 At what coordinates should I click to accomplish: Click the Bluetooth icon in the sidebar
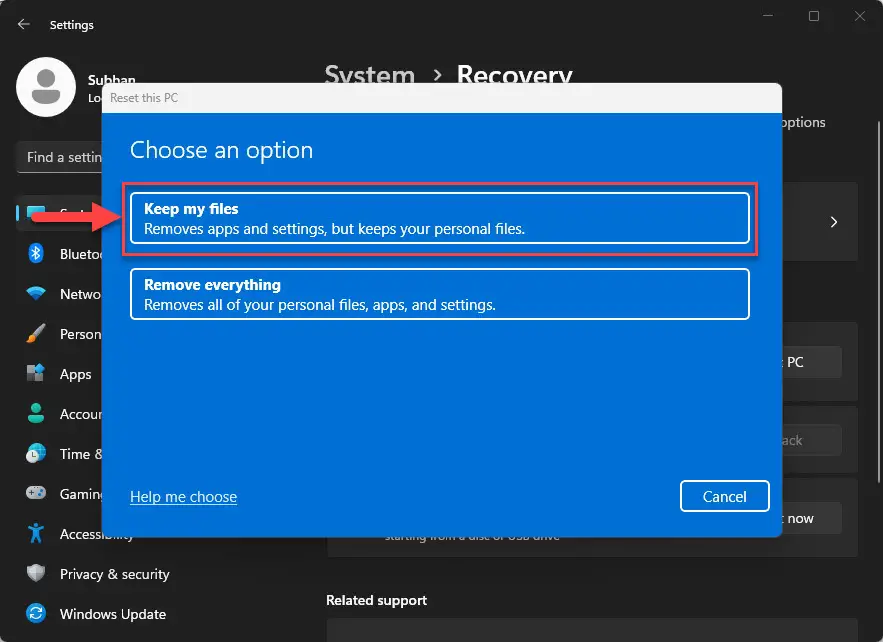pyautogui.click(x=36, y=254)
